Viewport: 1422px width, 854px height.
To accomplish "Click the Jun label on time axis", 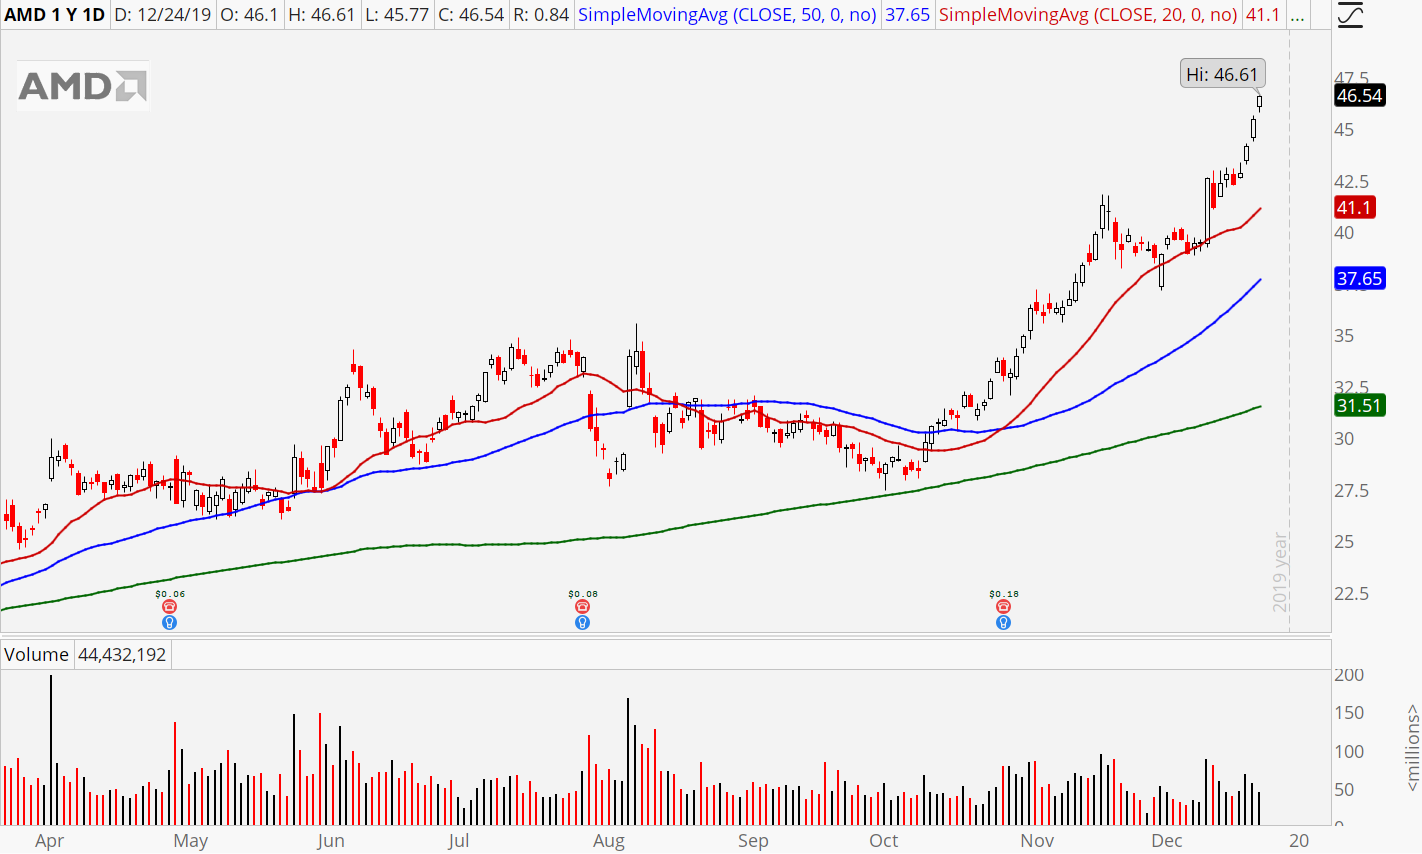I will pos(330,841).
